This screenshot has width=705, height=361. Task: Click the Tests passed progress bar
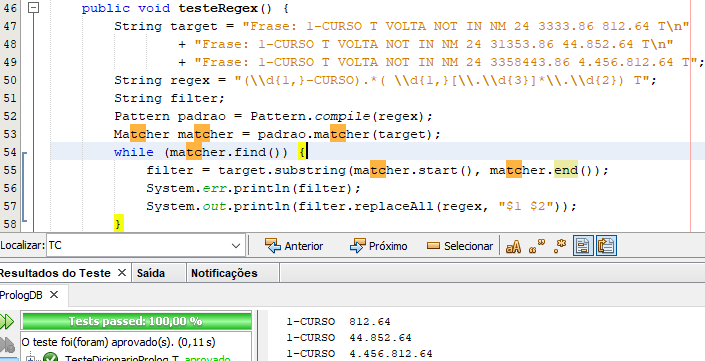pos(136,321)
